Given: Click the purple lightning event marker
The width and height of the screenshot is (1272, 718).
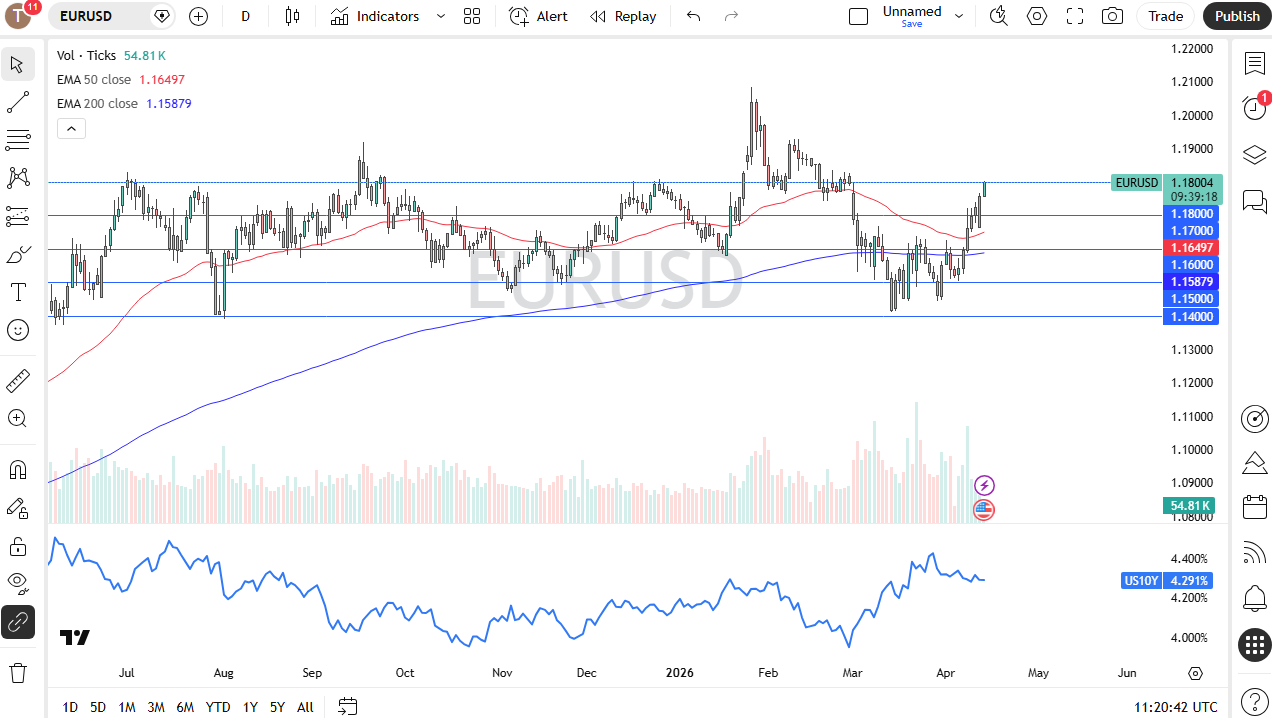Looking at the screenshot, I should pyautogui.click(x=984, y=486).
